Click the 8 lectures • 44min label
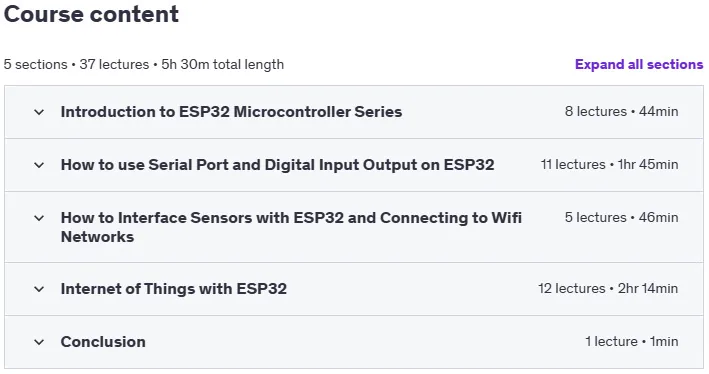 tap(621, 111)
